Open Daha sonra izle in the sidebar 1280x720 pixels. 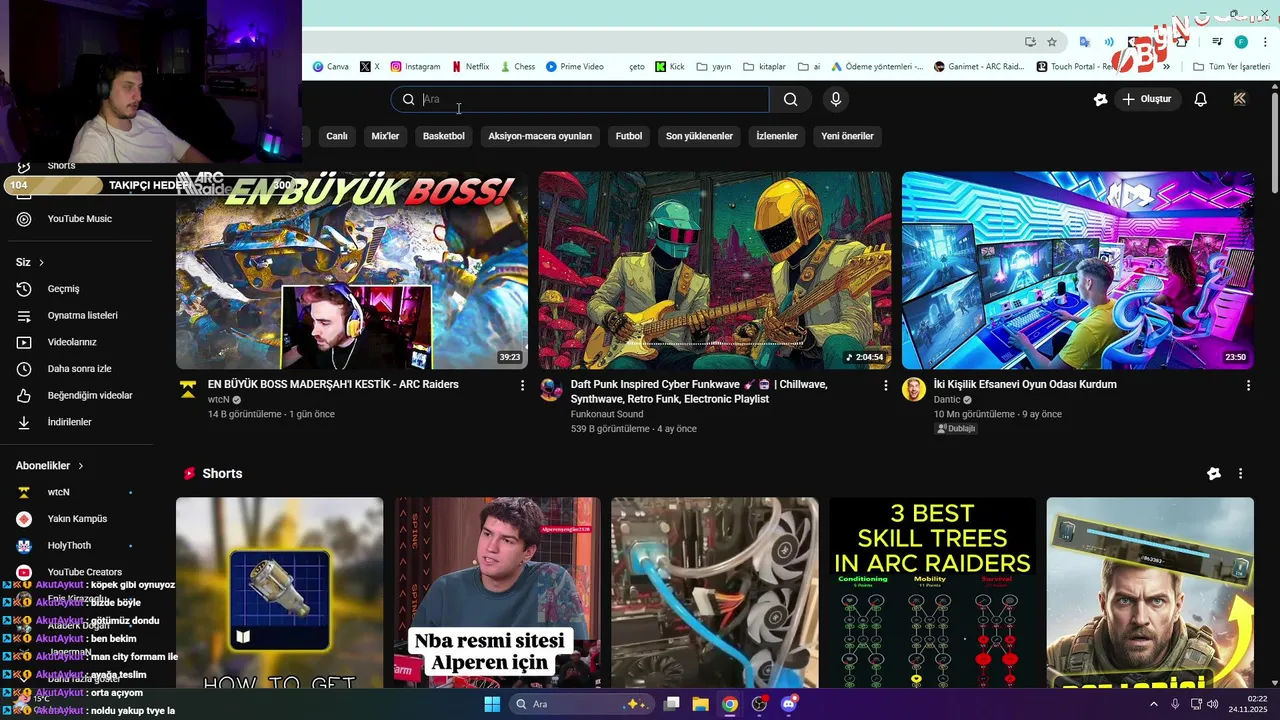tap(79, 369)
